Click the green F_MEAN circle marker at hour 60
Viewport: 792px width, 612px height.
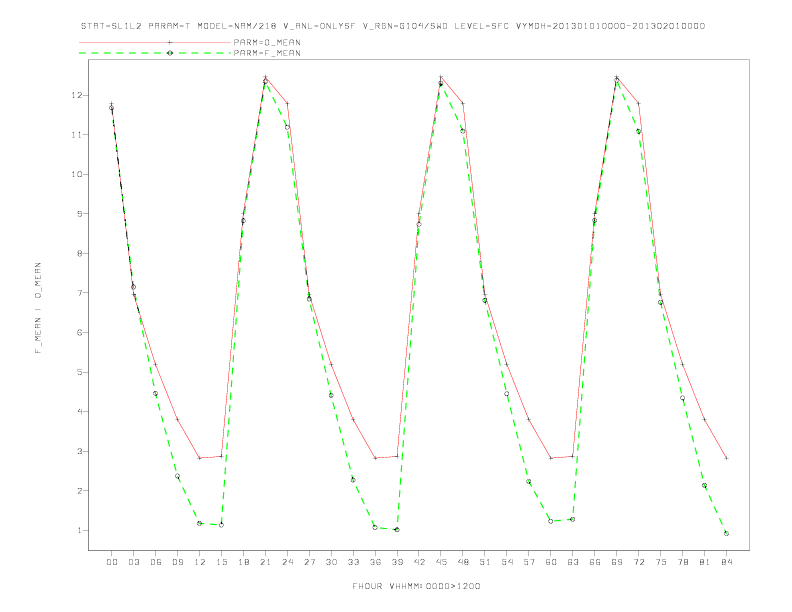pyautogui.click(x=551, y=521)
